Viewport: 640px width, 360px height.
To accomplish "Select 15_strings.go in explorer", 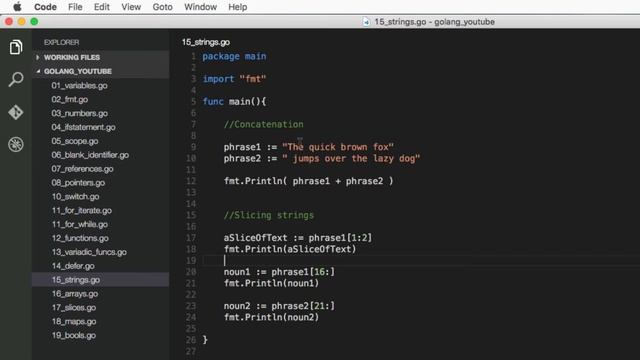I will pos(100,280).
